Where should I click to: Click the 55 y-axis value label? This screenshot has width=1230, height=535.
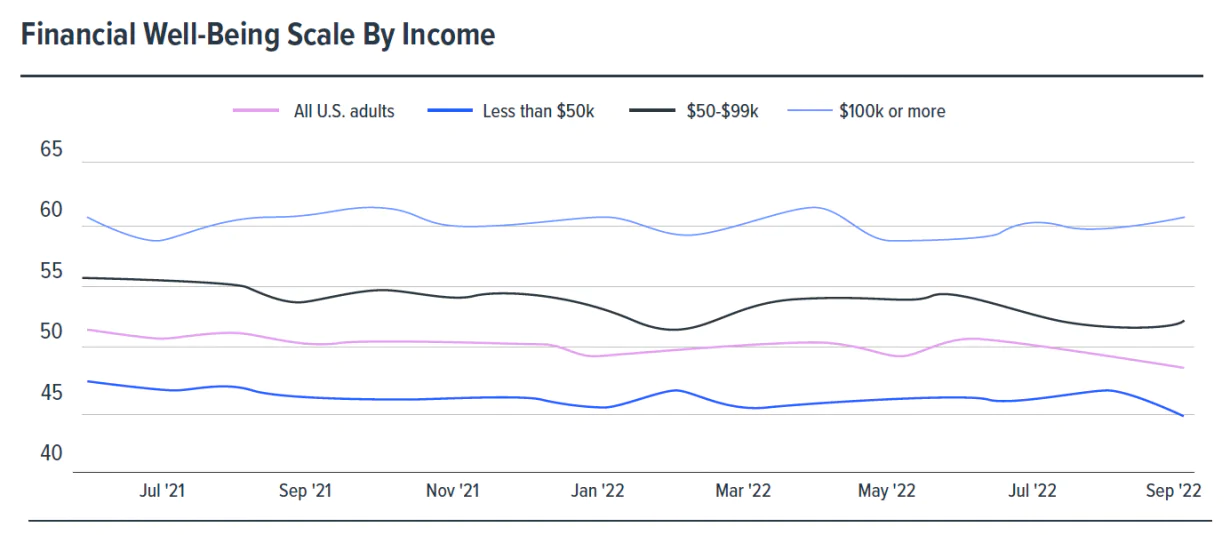tap(51, 272)
